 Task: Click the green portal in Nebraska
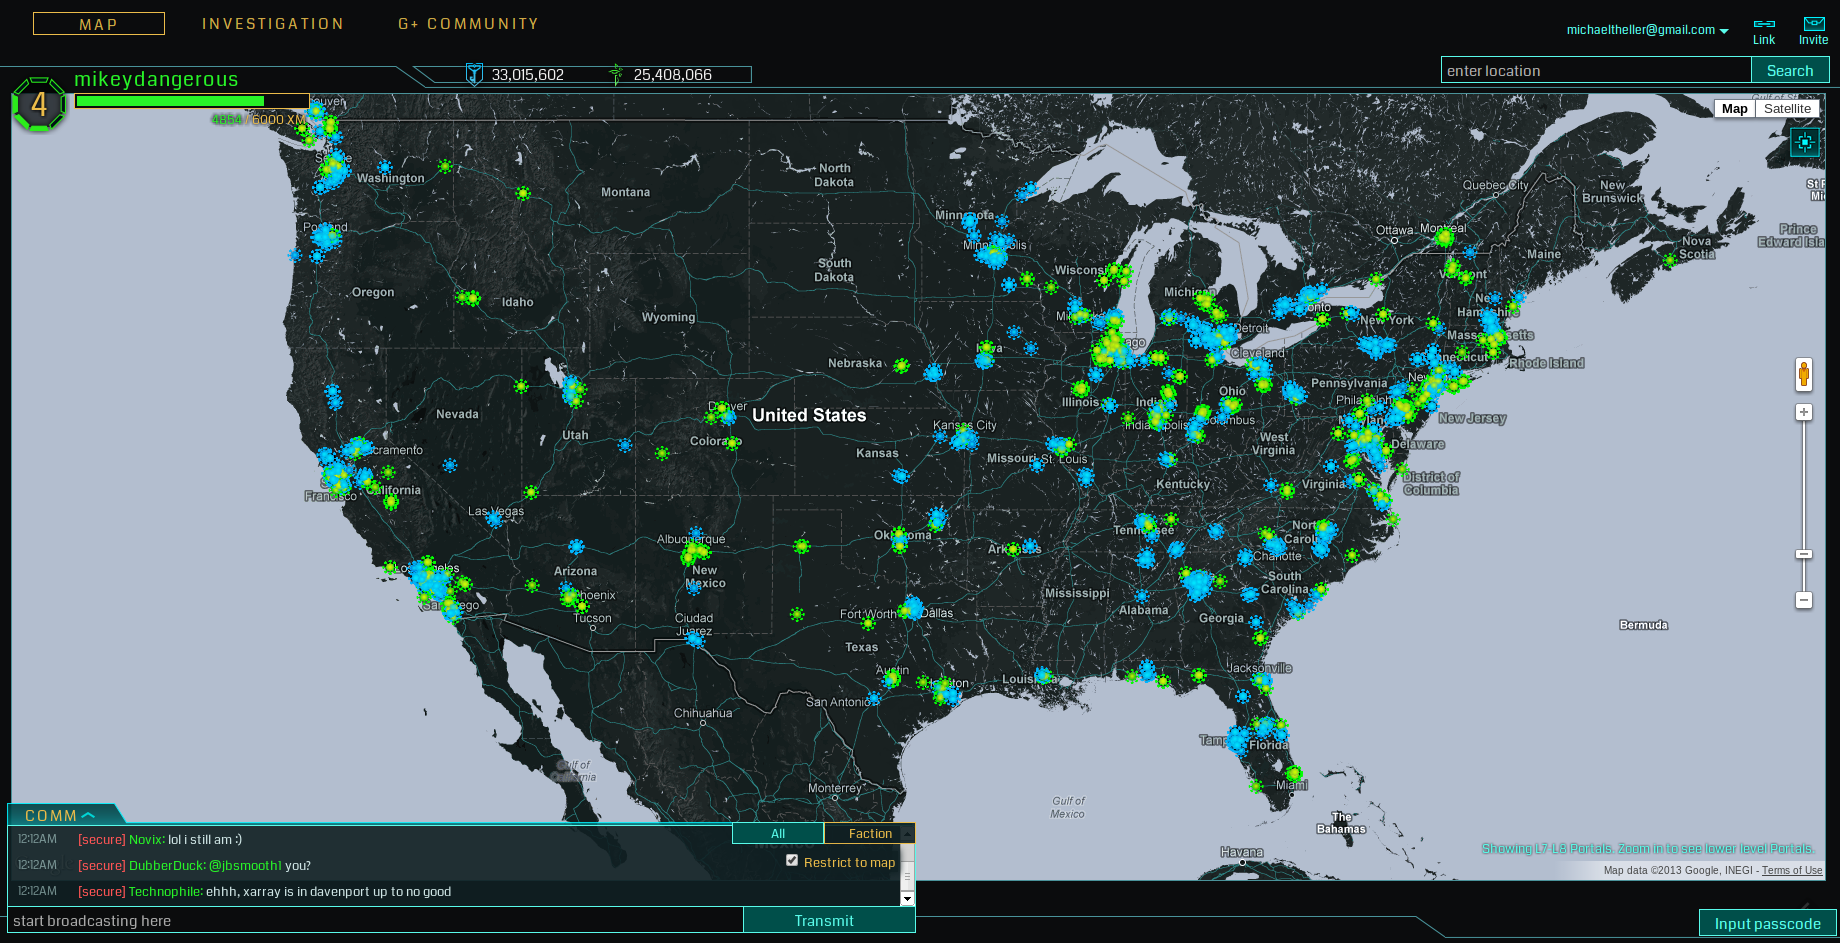901,366
